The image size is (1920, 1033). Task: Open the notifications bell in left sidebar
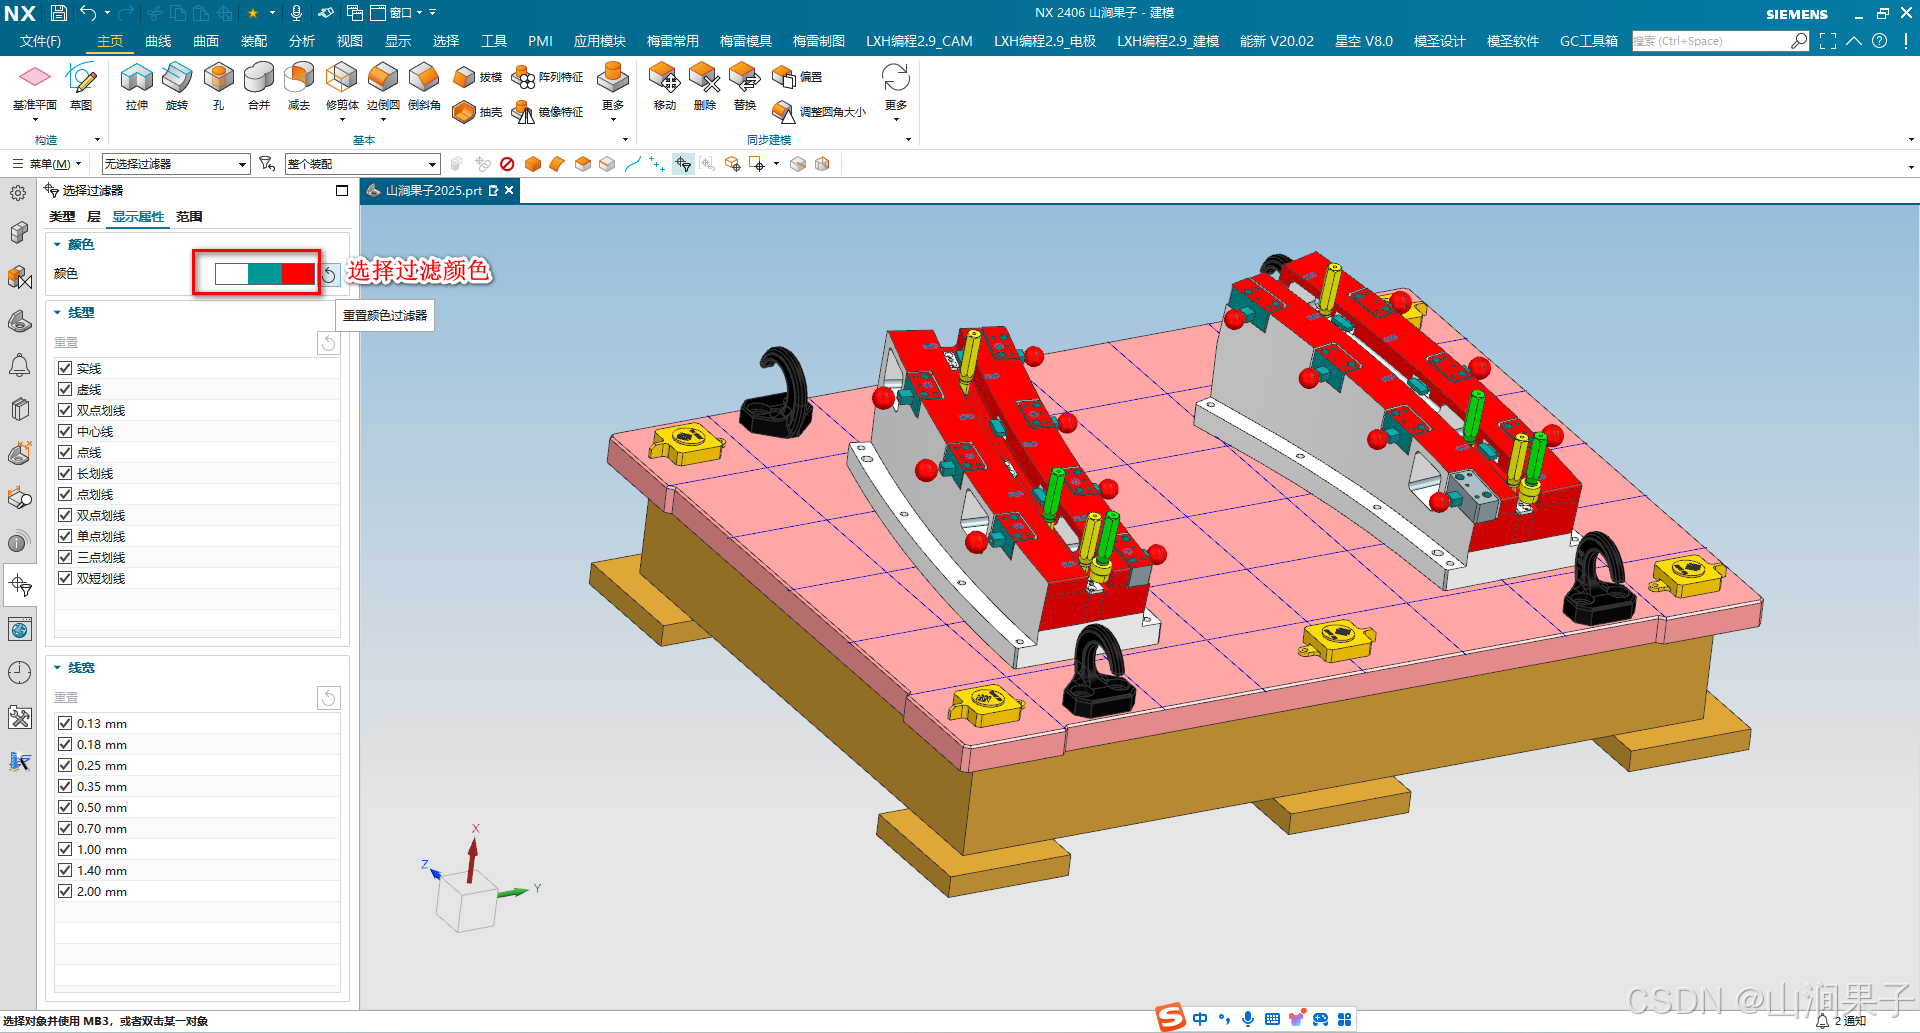coord(19,365)
